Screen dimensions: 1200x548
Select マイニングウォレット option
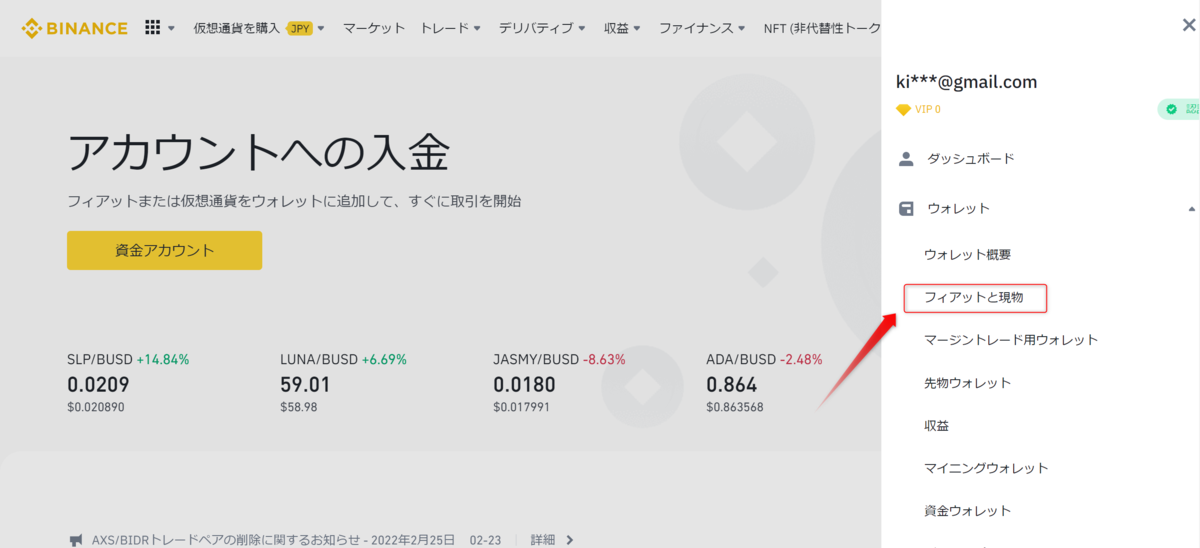coord(986,468)
